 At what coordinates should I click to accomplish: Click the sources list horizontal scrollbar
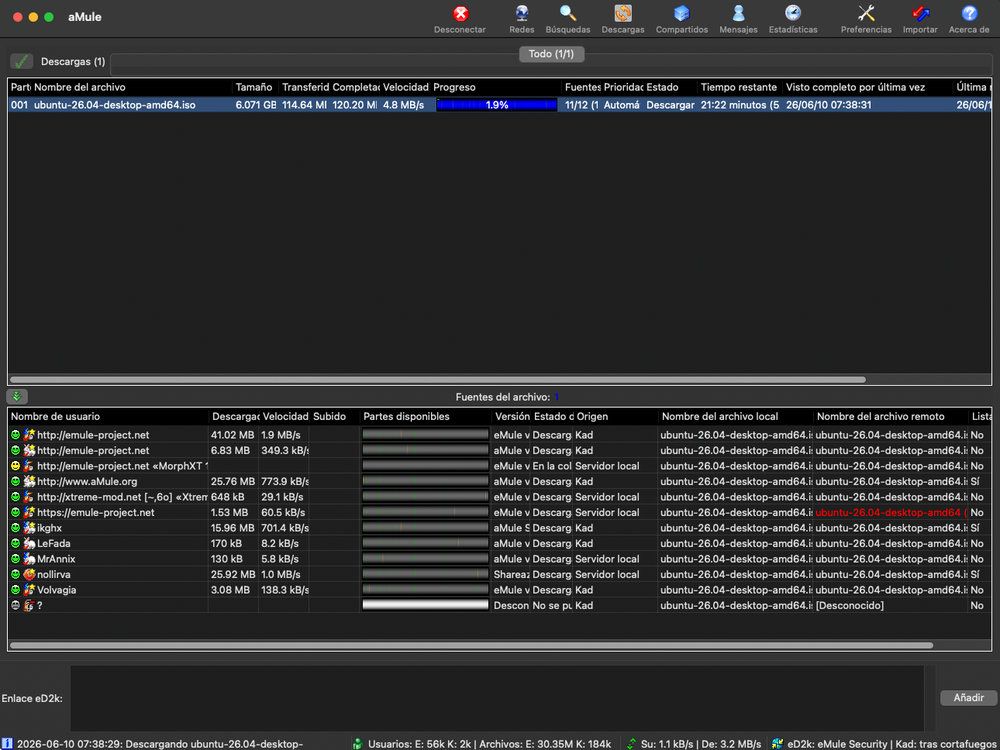click(x=471, y=645)
